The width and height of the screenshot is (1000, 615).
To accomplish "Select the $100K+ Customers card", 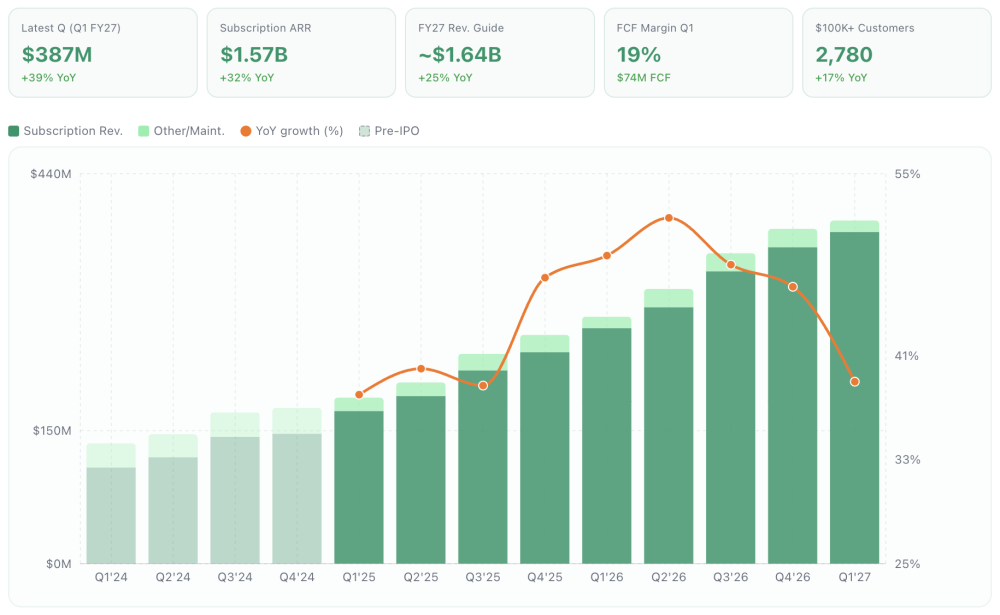I will pyautogui.click(x=897, y=53).
